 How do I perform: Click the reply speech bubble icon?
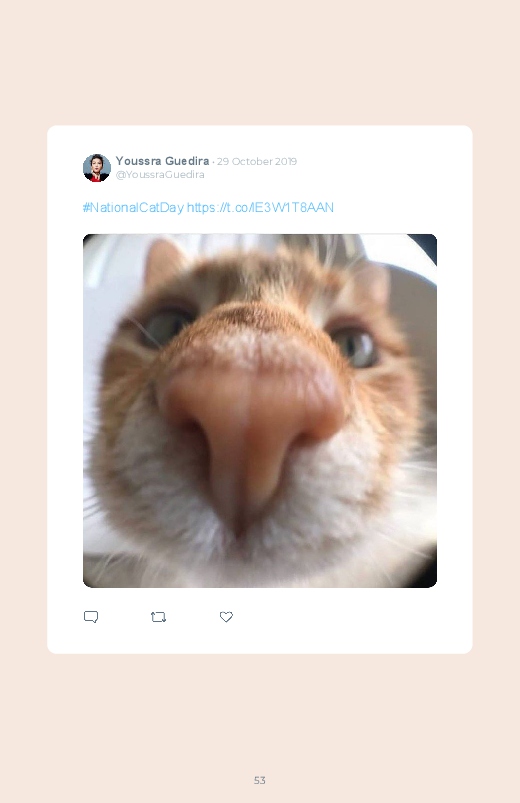tap(91, 617)
